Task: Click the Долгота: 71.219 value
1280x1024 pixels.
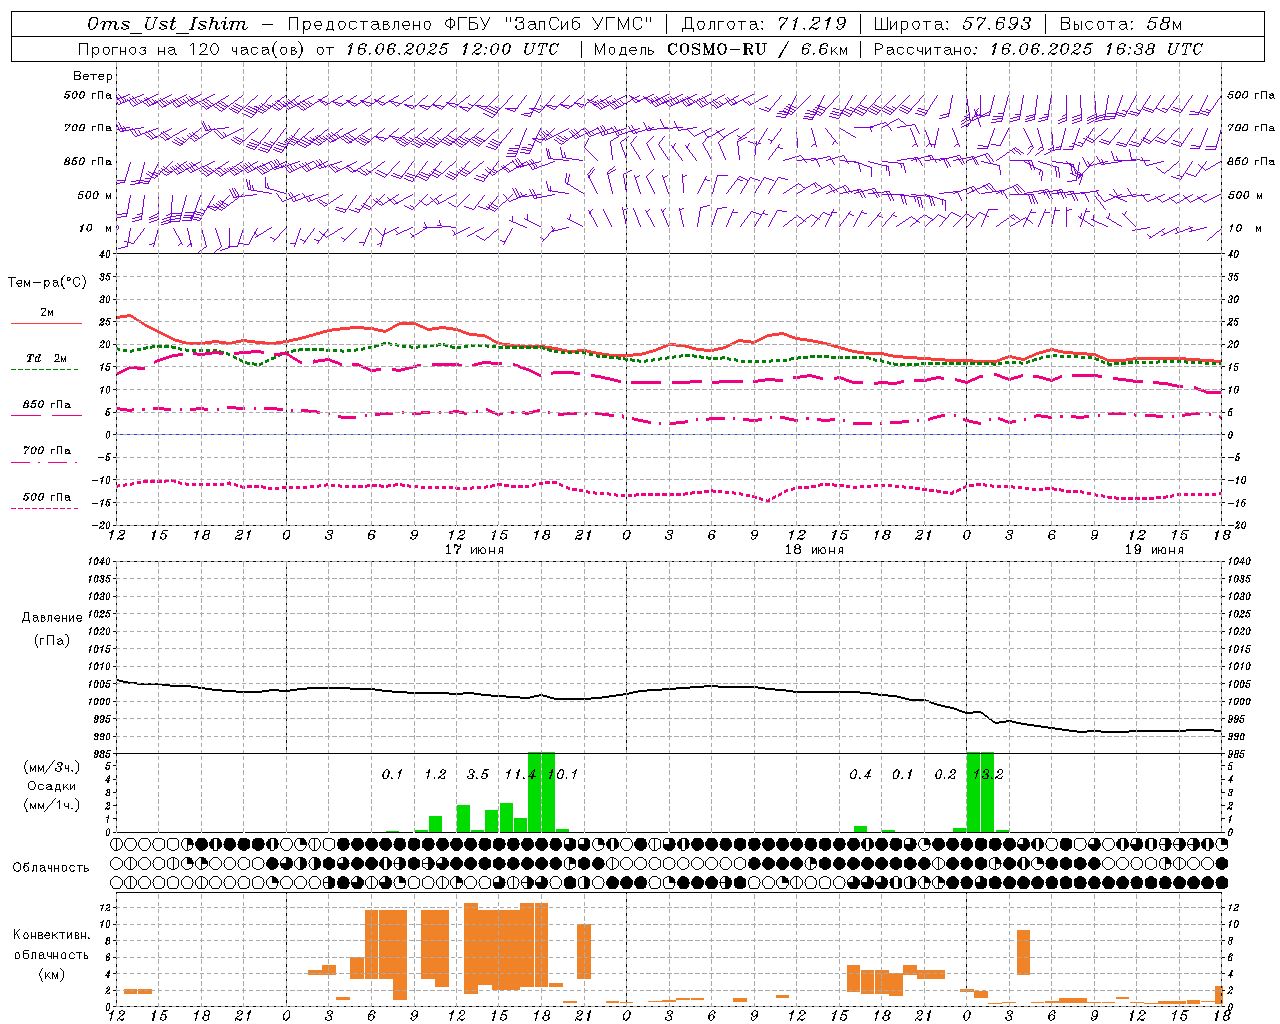Action: (764, 24)
